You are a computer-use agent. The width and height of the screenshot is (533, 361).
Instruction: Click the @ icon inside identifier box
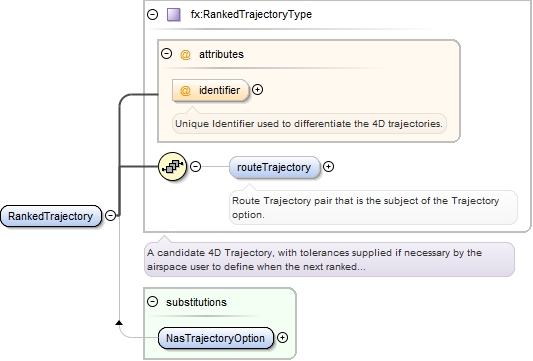(x=185, y=91)
